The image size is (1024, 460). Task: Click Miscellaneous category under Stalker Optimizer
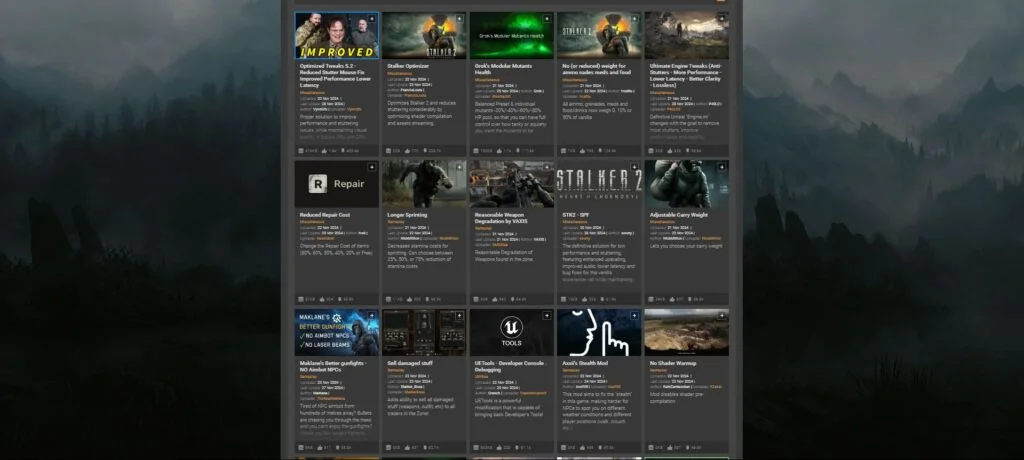(399, 74)
